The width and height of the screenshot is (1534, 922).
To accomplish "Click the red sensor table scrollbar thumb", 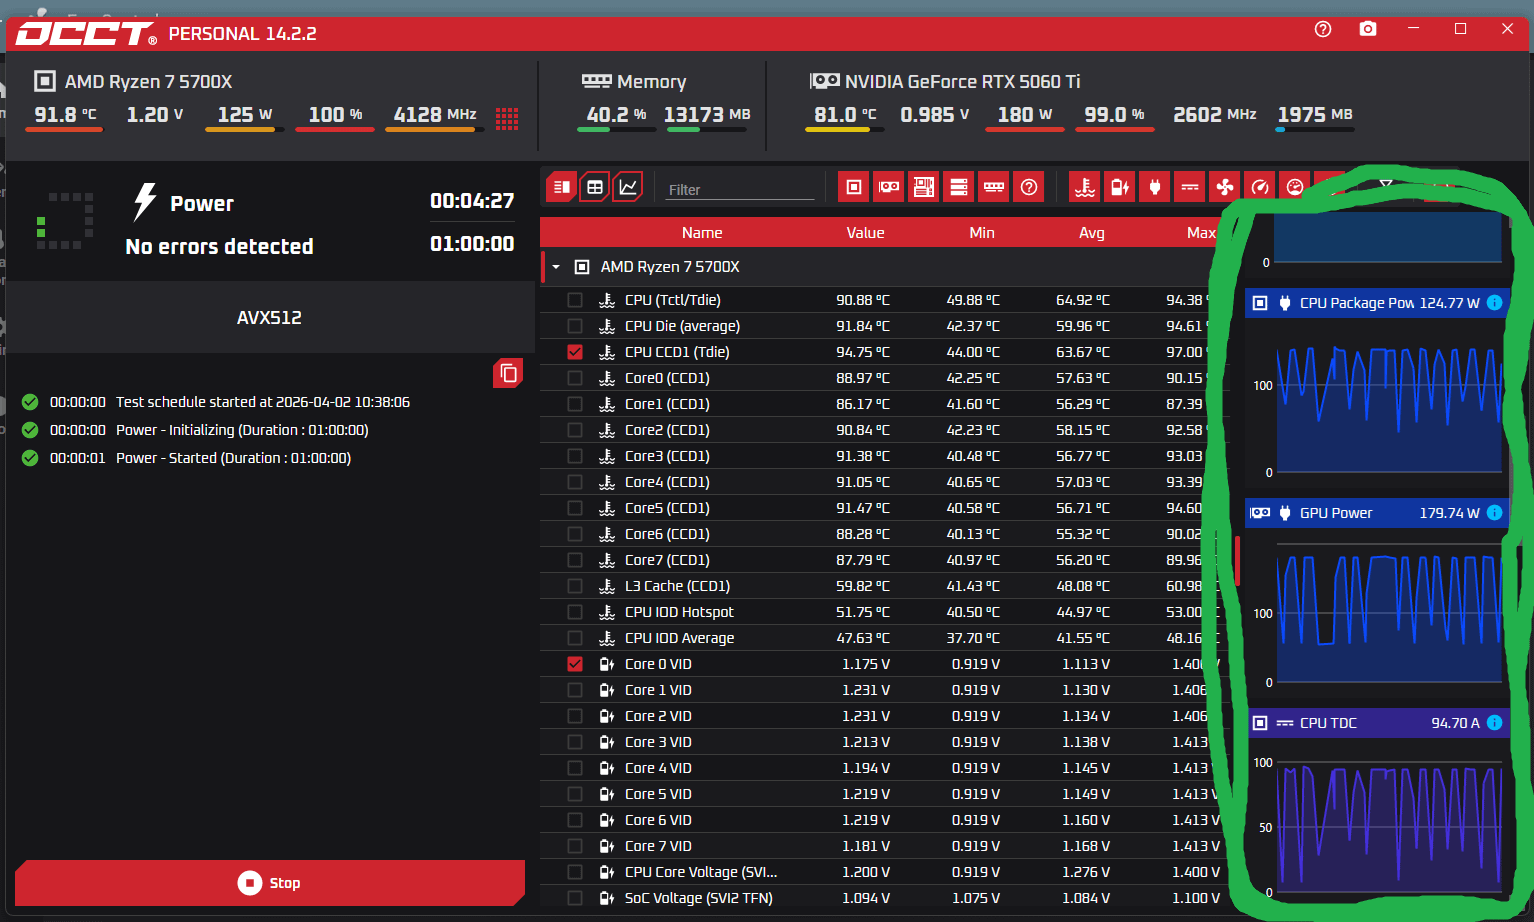I will point(1237,560).
